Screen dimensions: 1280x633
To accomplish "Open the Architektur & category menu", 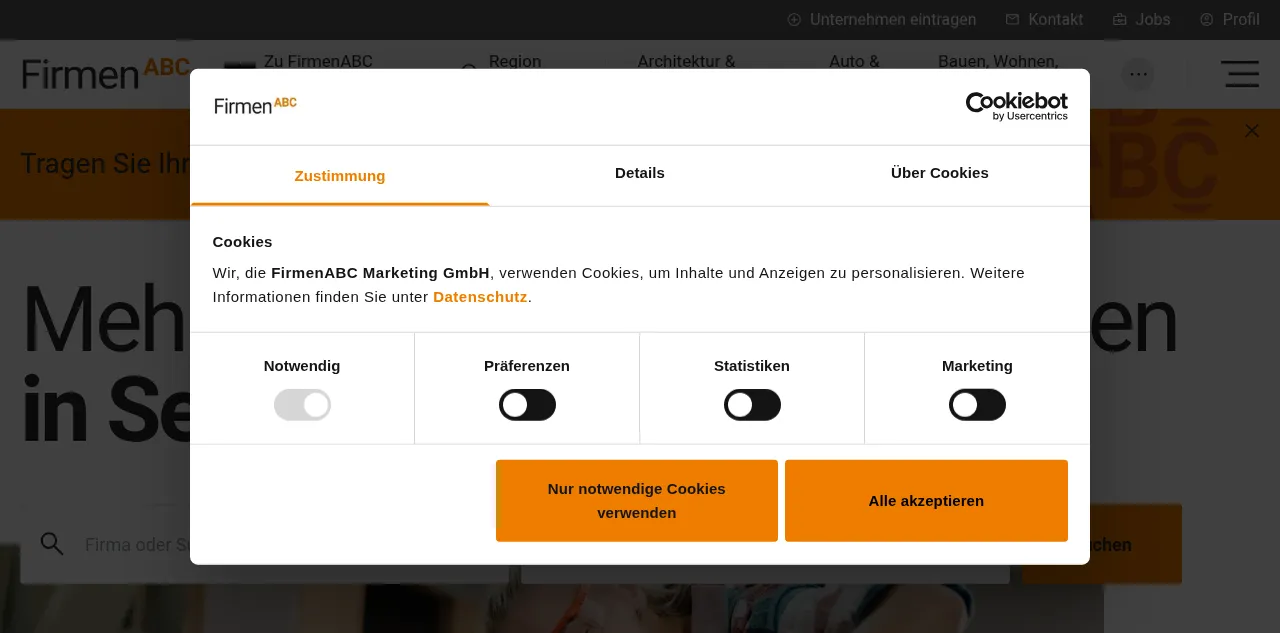I will (x=686, y=62).
